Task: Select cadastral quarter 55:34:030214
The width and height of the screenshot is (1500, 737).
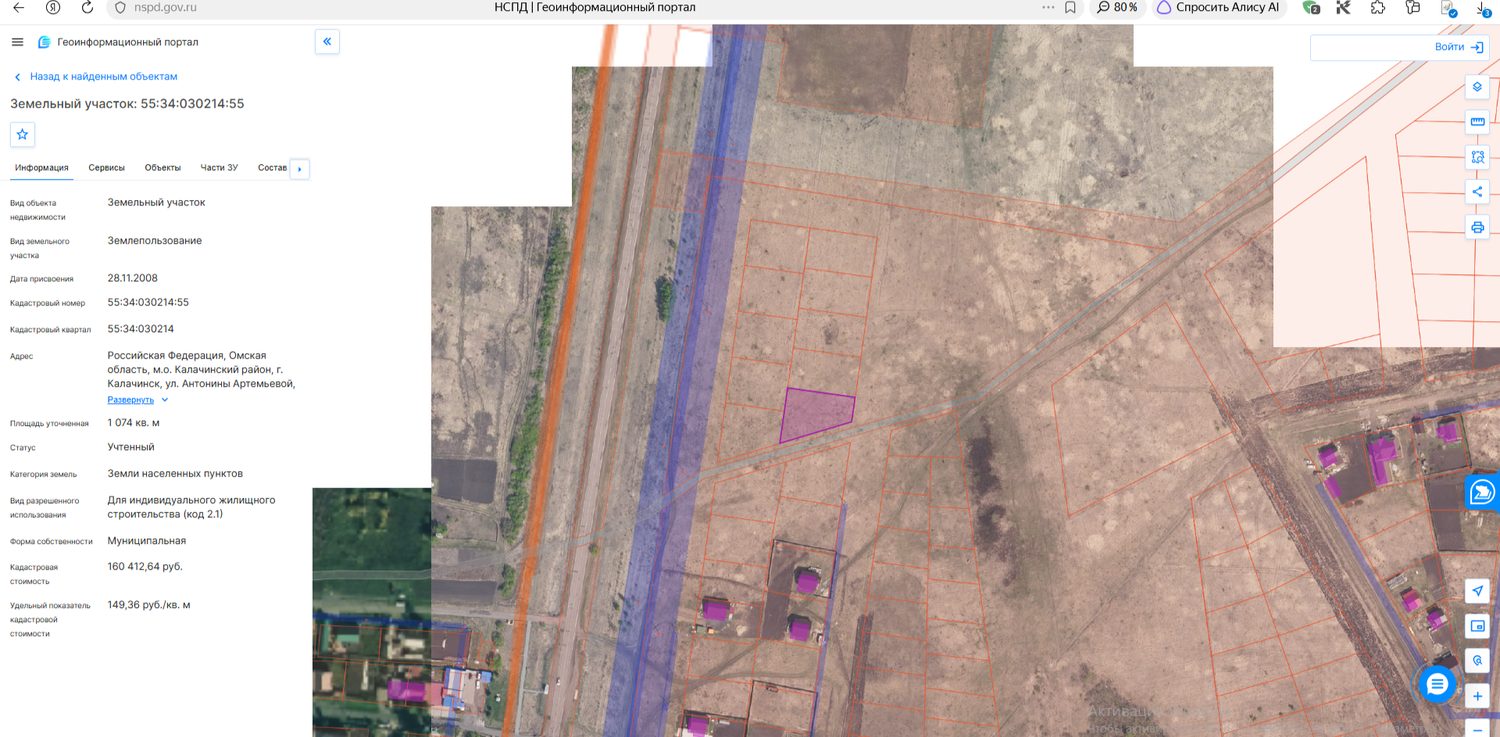Action: pyautogui.click(x=141, y=329)
